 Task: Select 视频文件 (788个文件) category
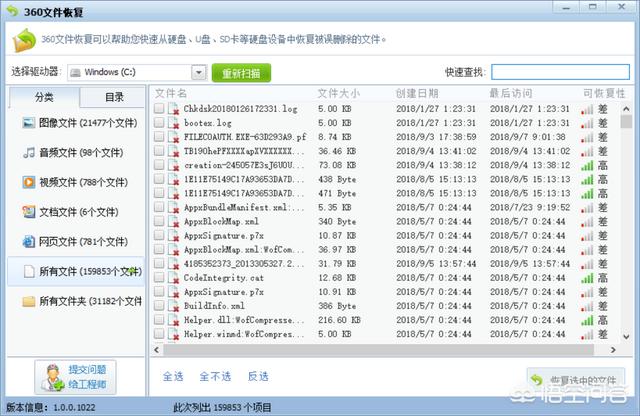point(75,182)
